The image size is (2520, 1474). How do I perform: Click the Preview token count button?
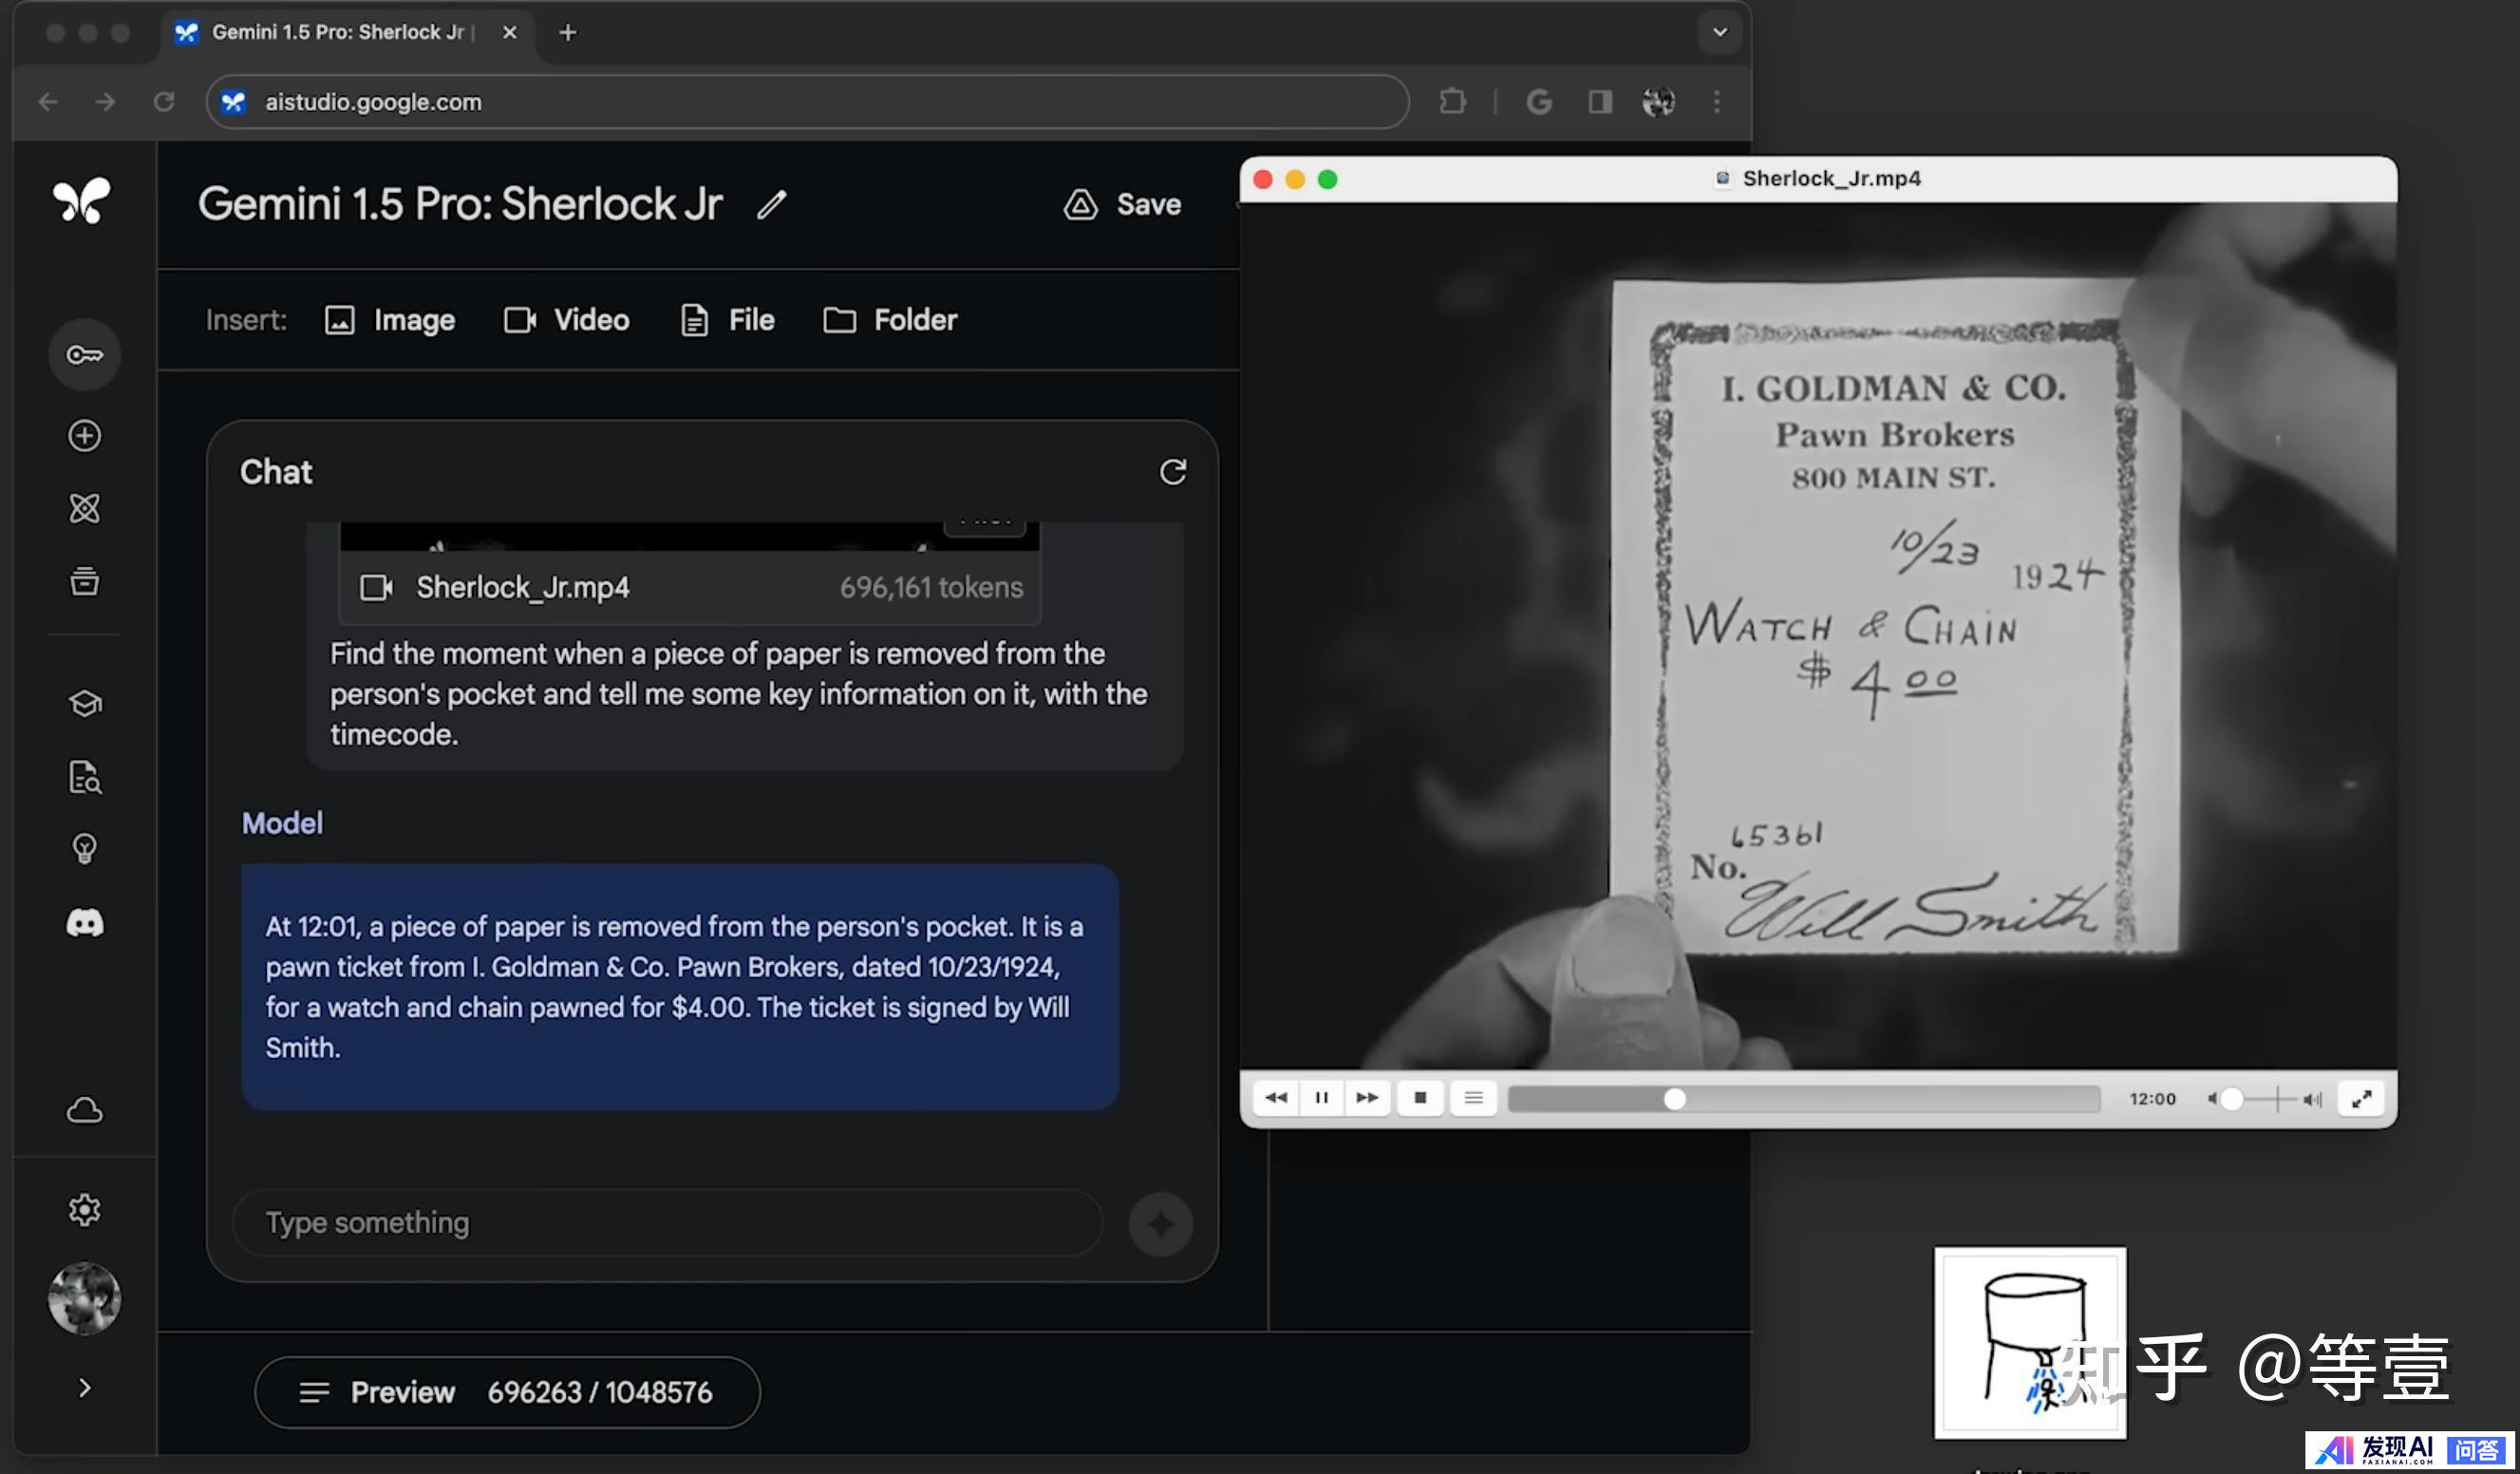(x=507, y=1392)
